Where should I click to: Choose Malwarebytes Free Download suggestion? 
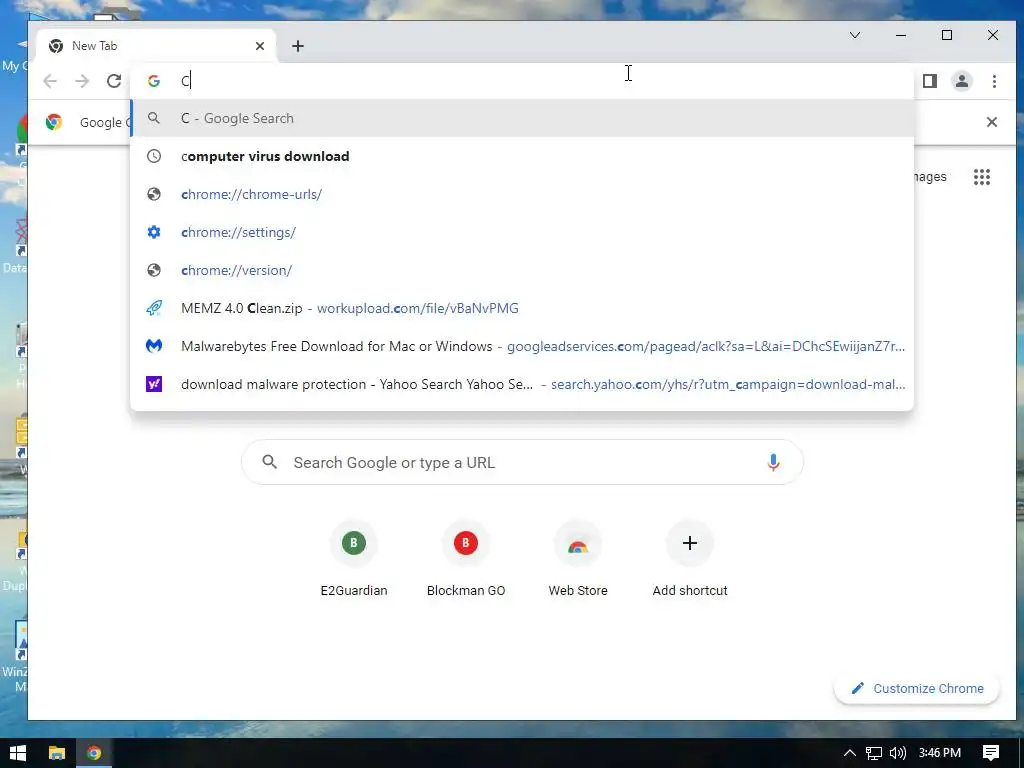(x=522, y=346)
